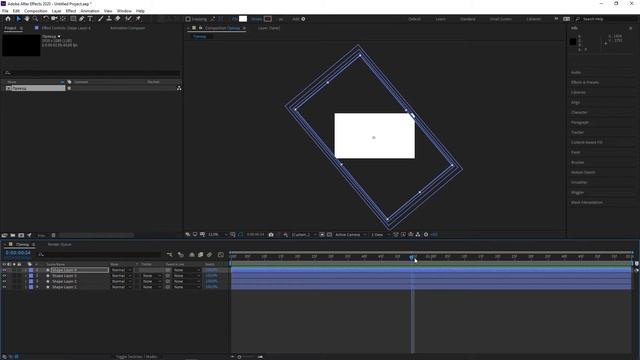Select the Rectangle shape tool
The height and width of the screenshot is (360, 640).
click(x=73, y=19)
